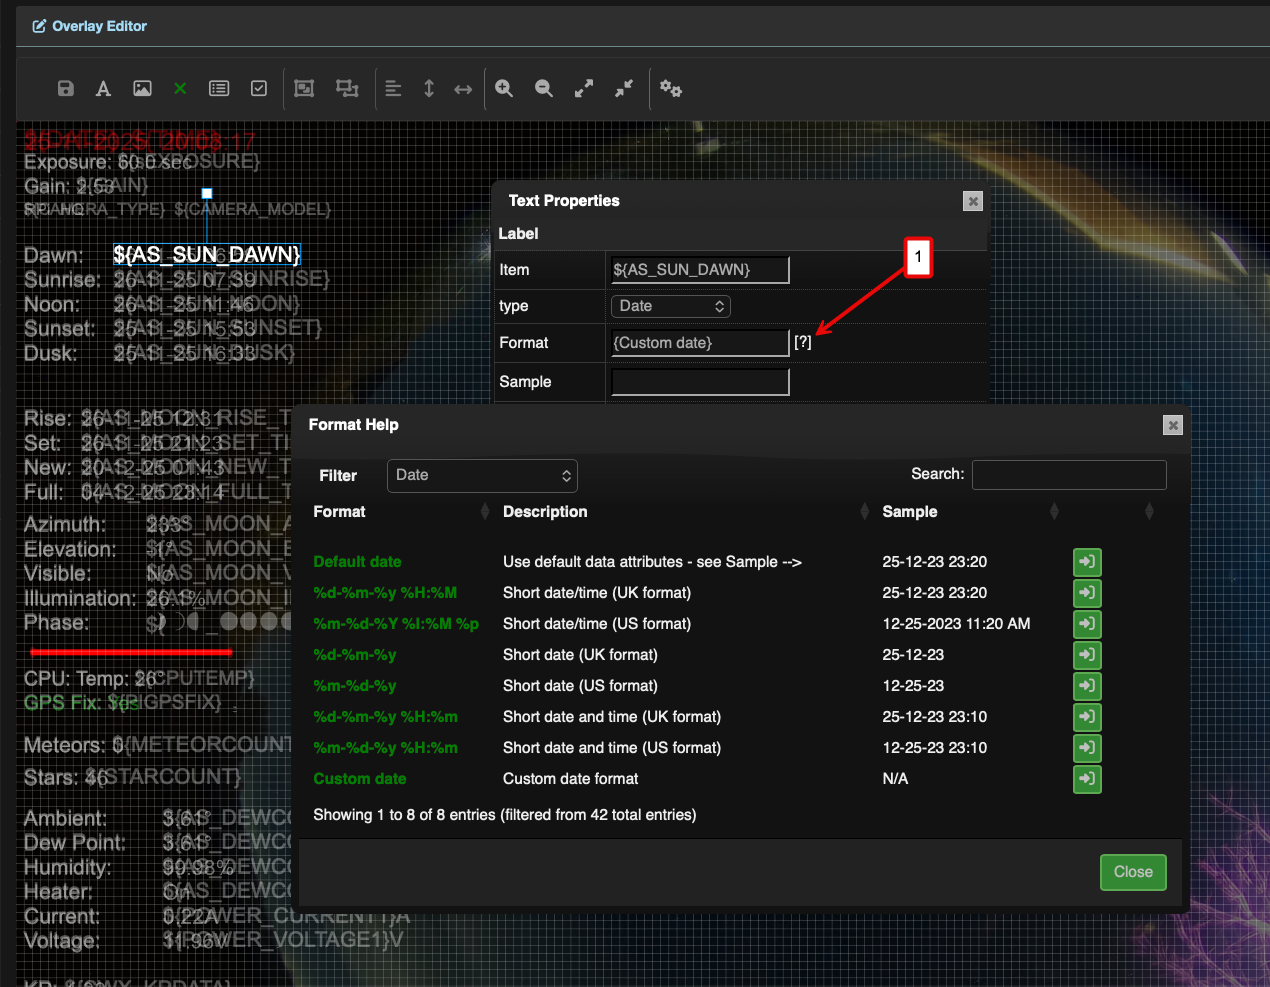Open the Filter Date dropdown
Screen dimensions: 1270x987
(482, 476)
